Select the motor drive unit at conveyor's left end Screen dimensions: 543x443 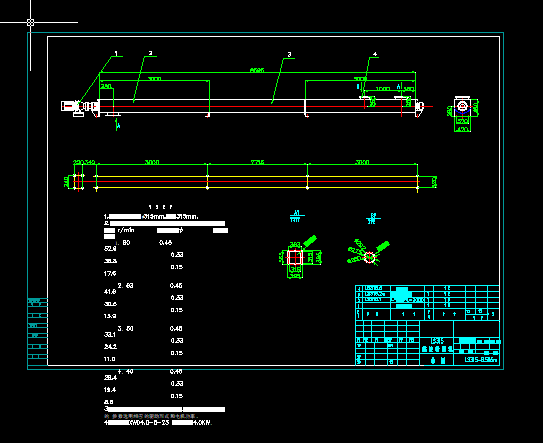point(78,108)
